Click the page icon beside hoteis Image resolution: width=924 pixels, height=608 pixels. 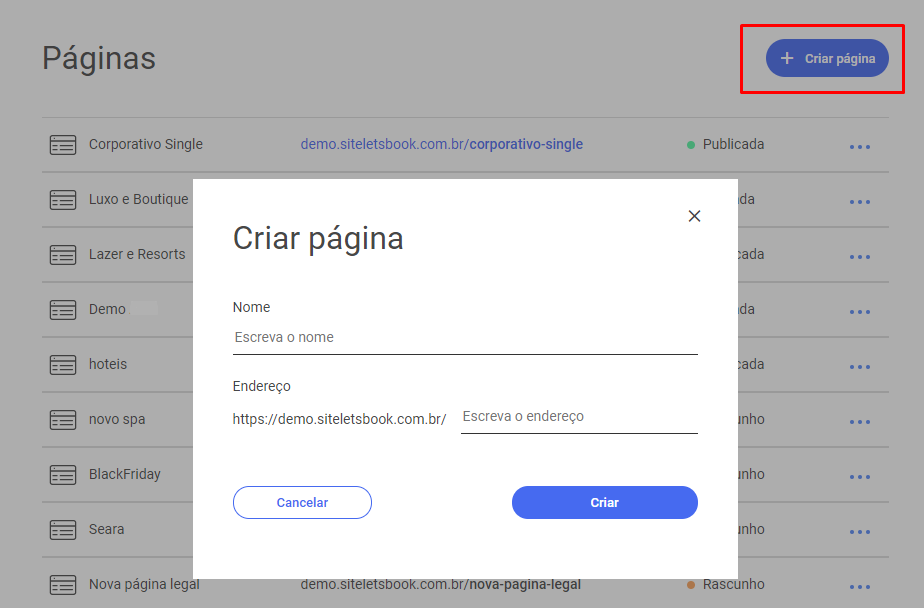pos(63,366)
